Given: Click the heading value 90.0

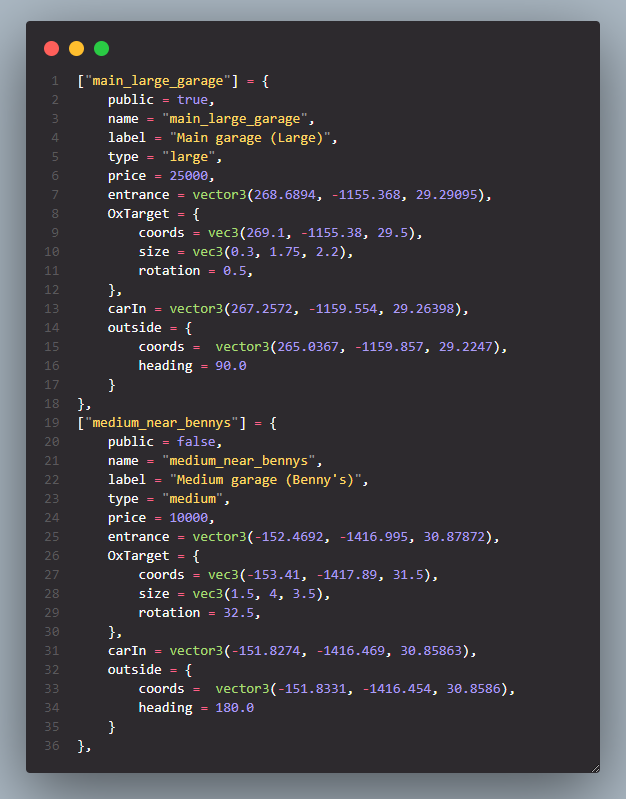Looking at the screenshot, I should tap(230, 366).
